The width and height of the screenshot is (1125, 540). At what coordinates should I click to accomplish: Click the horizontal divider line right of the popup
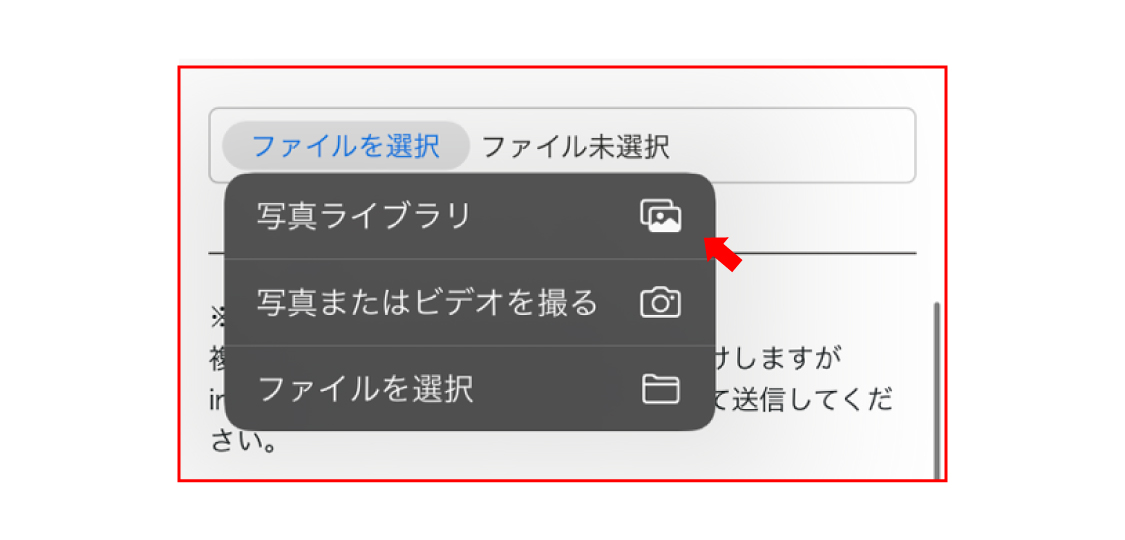[x=816, y=253]
